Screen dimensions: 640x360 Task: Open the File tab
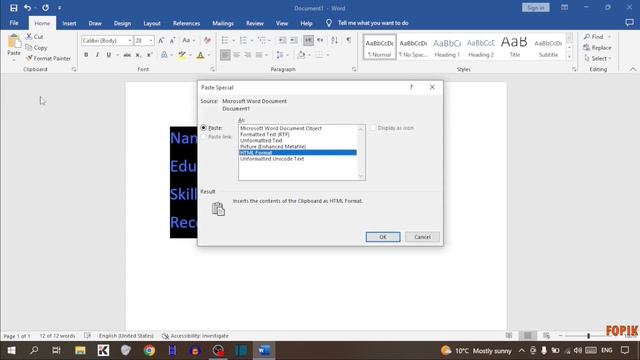click(14, 23)
